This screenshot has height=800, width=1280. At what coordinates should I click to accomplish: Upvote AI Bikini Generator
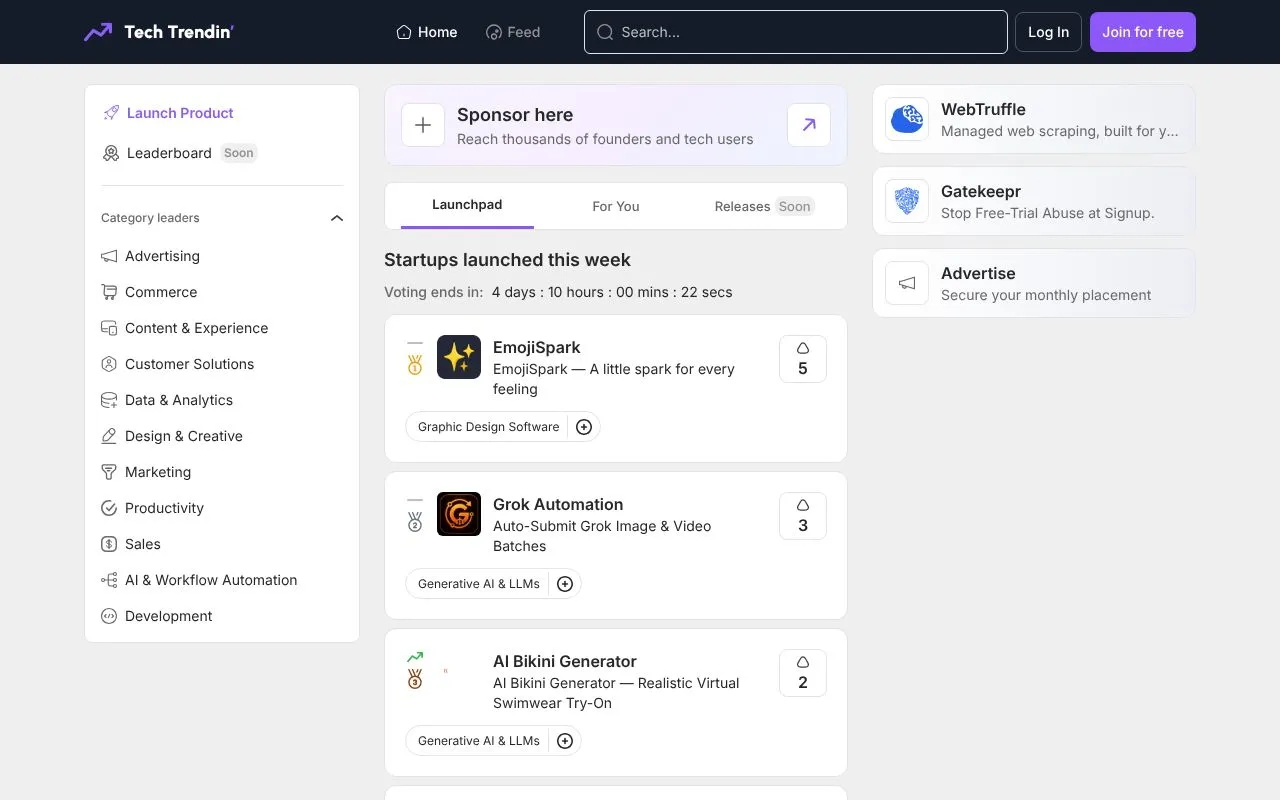tap(803, 673)
